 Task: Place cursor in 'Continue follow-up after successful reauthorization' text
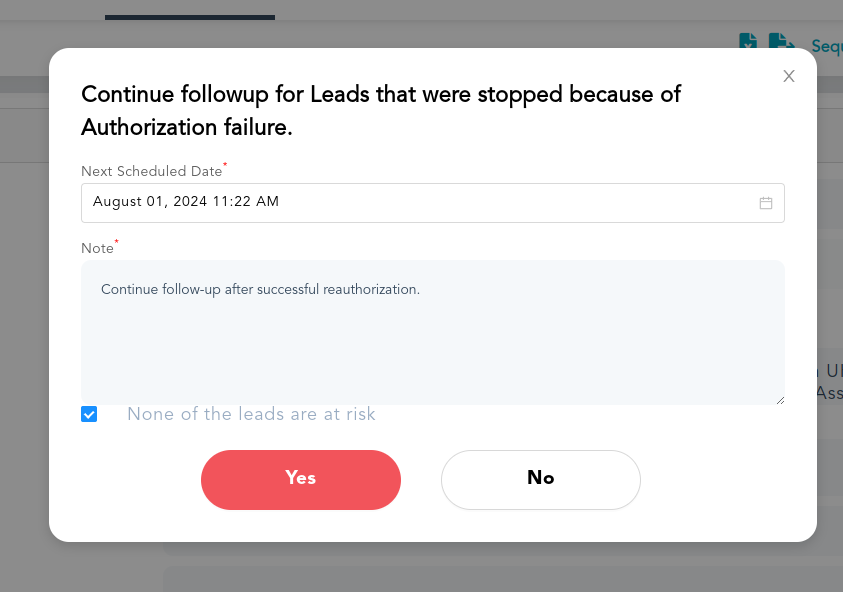[x=260, y=290]
